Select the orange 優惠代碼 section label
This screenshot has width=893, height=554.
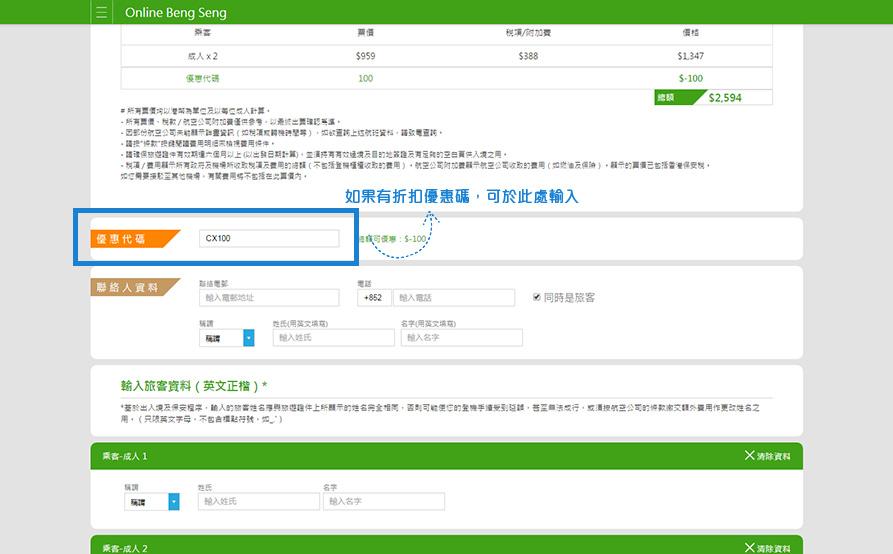tap(134, 239)
